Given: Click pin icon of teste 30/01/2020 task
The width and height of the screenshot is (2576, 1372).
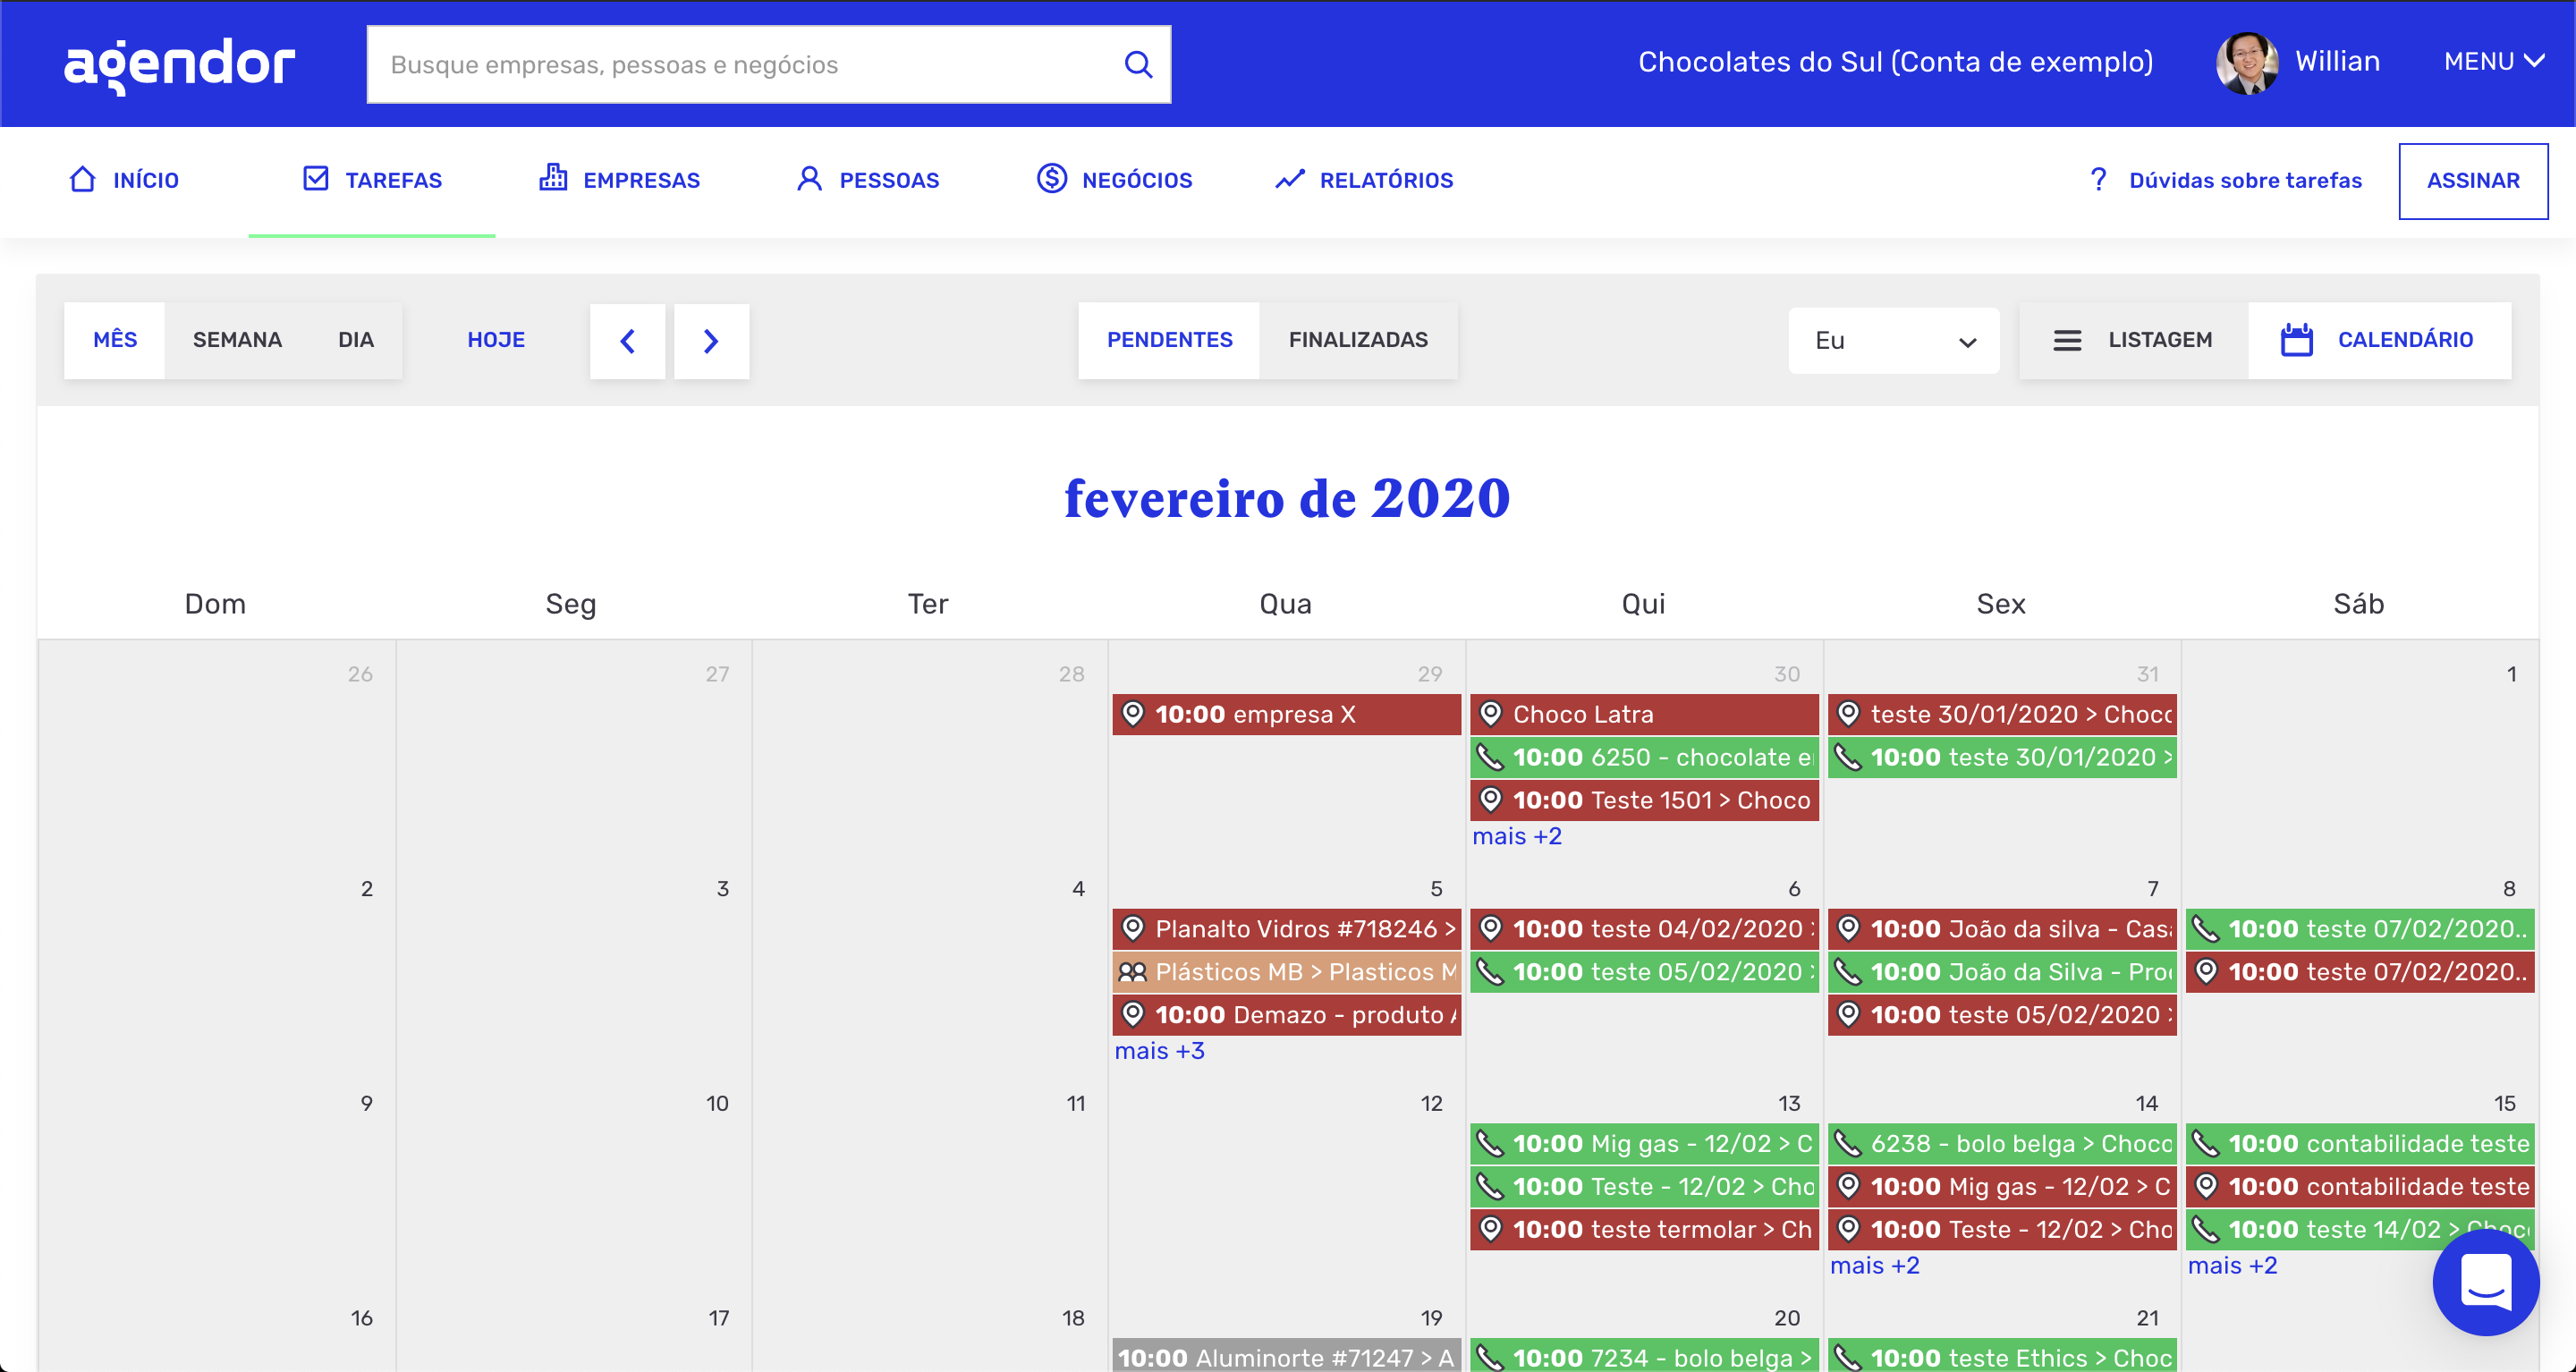Looking at the screenshot, I should coord(1848,714).
